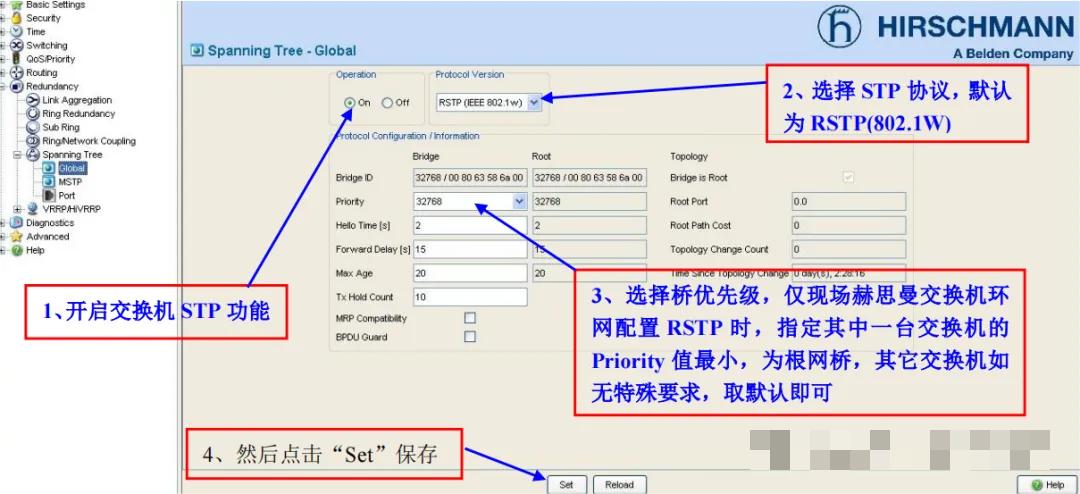This screenshot has width=1080, height=494.
Task: Open Ring Redundancy in the tree
Action: (x=79, y=114)
